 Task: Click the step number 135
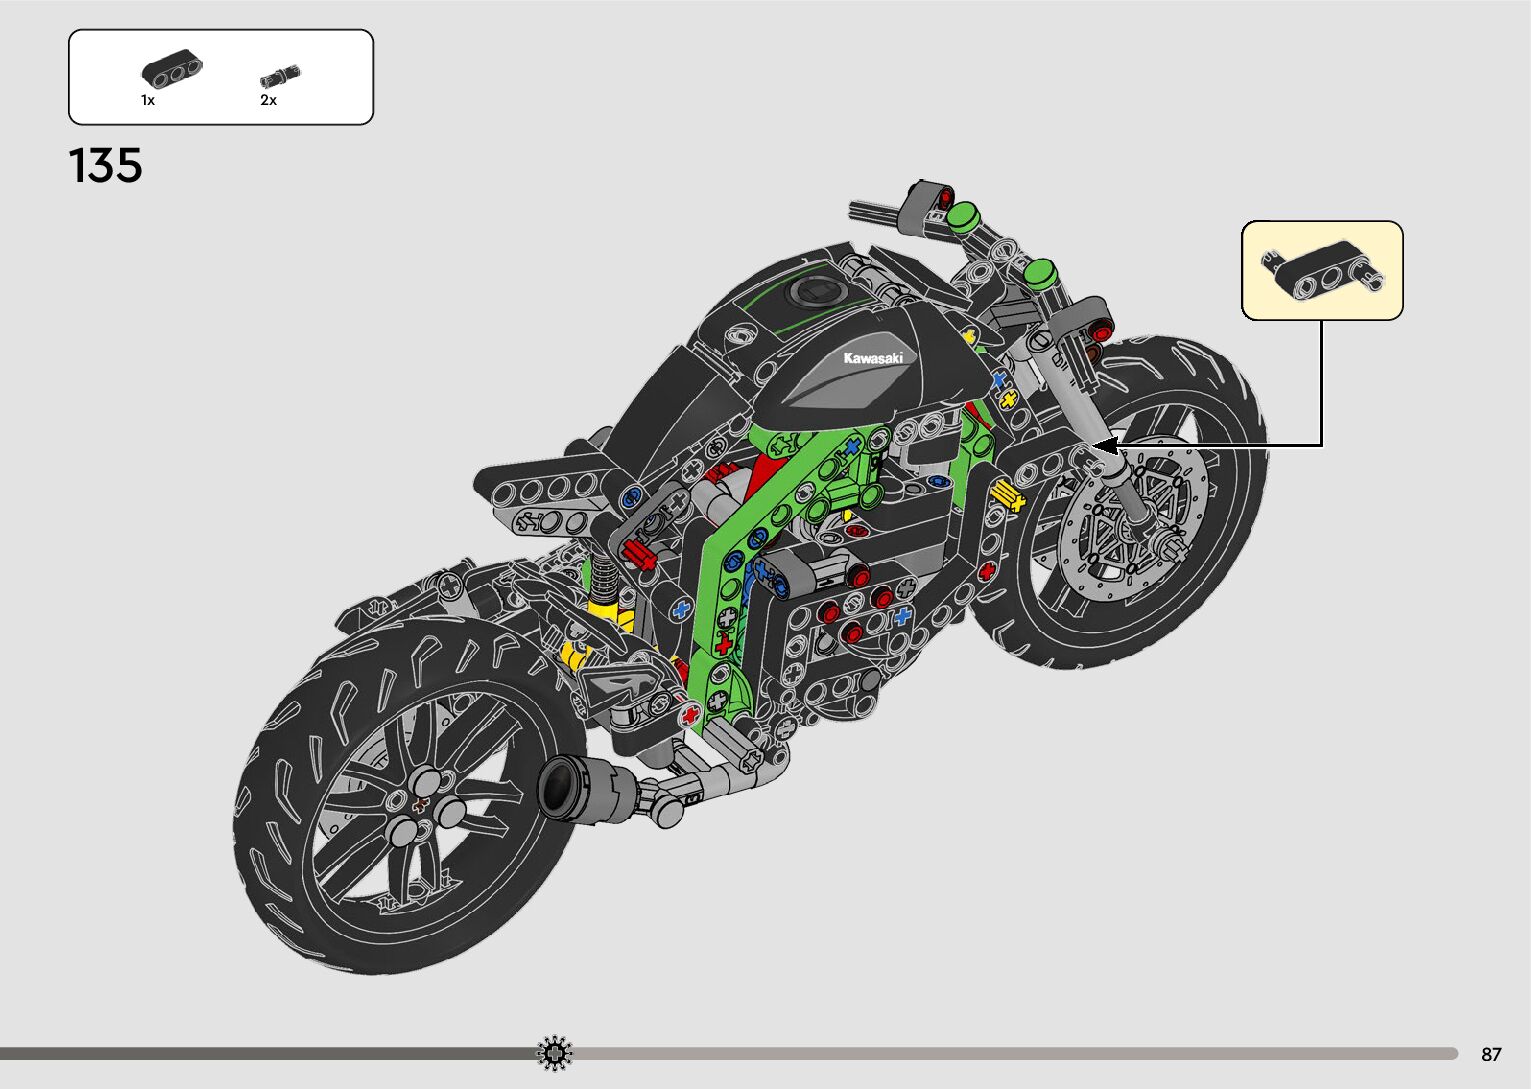tap(106, 166)
